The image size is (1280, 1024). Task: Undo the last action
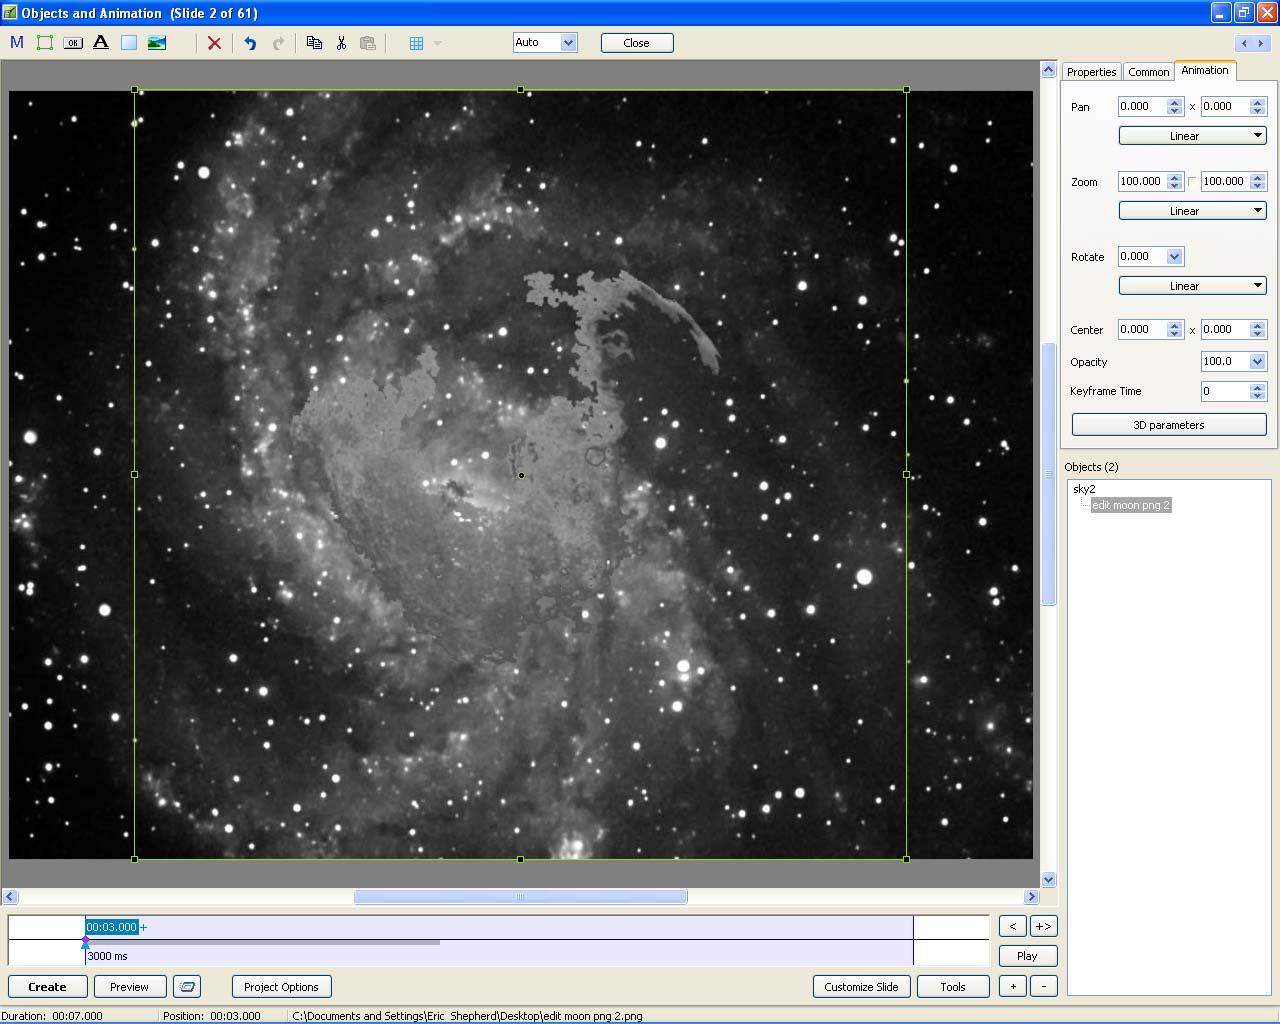click(x=250, y=43)
